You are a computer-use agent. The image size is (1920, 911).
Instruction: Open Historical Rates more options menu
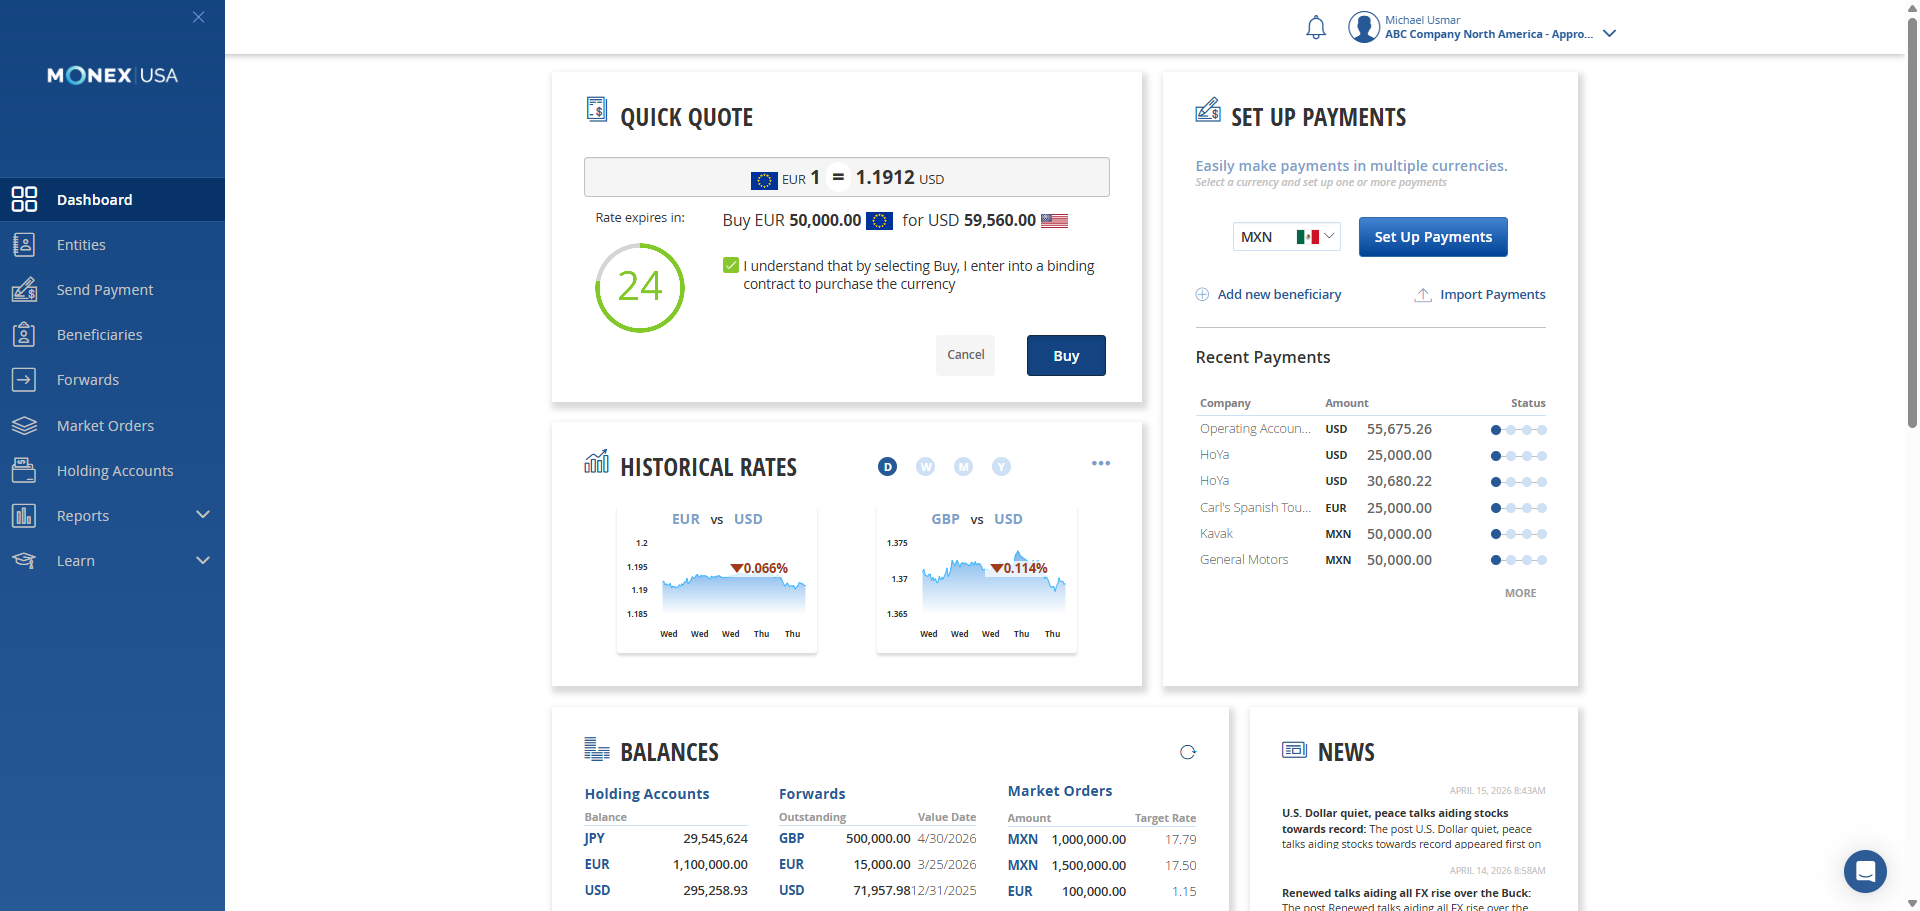tap(1101, 463)
